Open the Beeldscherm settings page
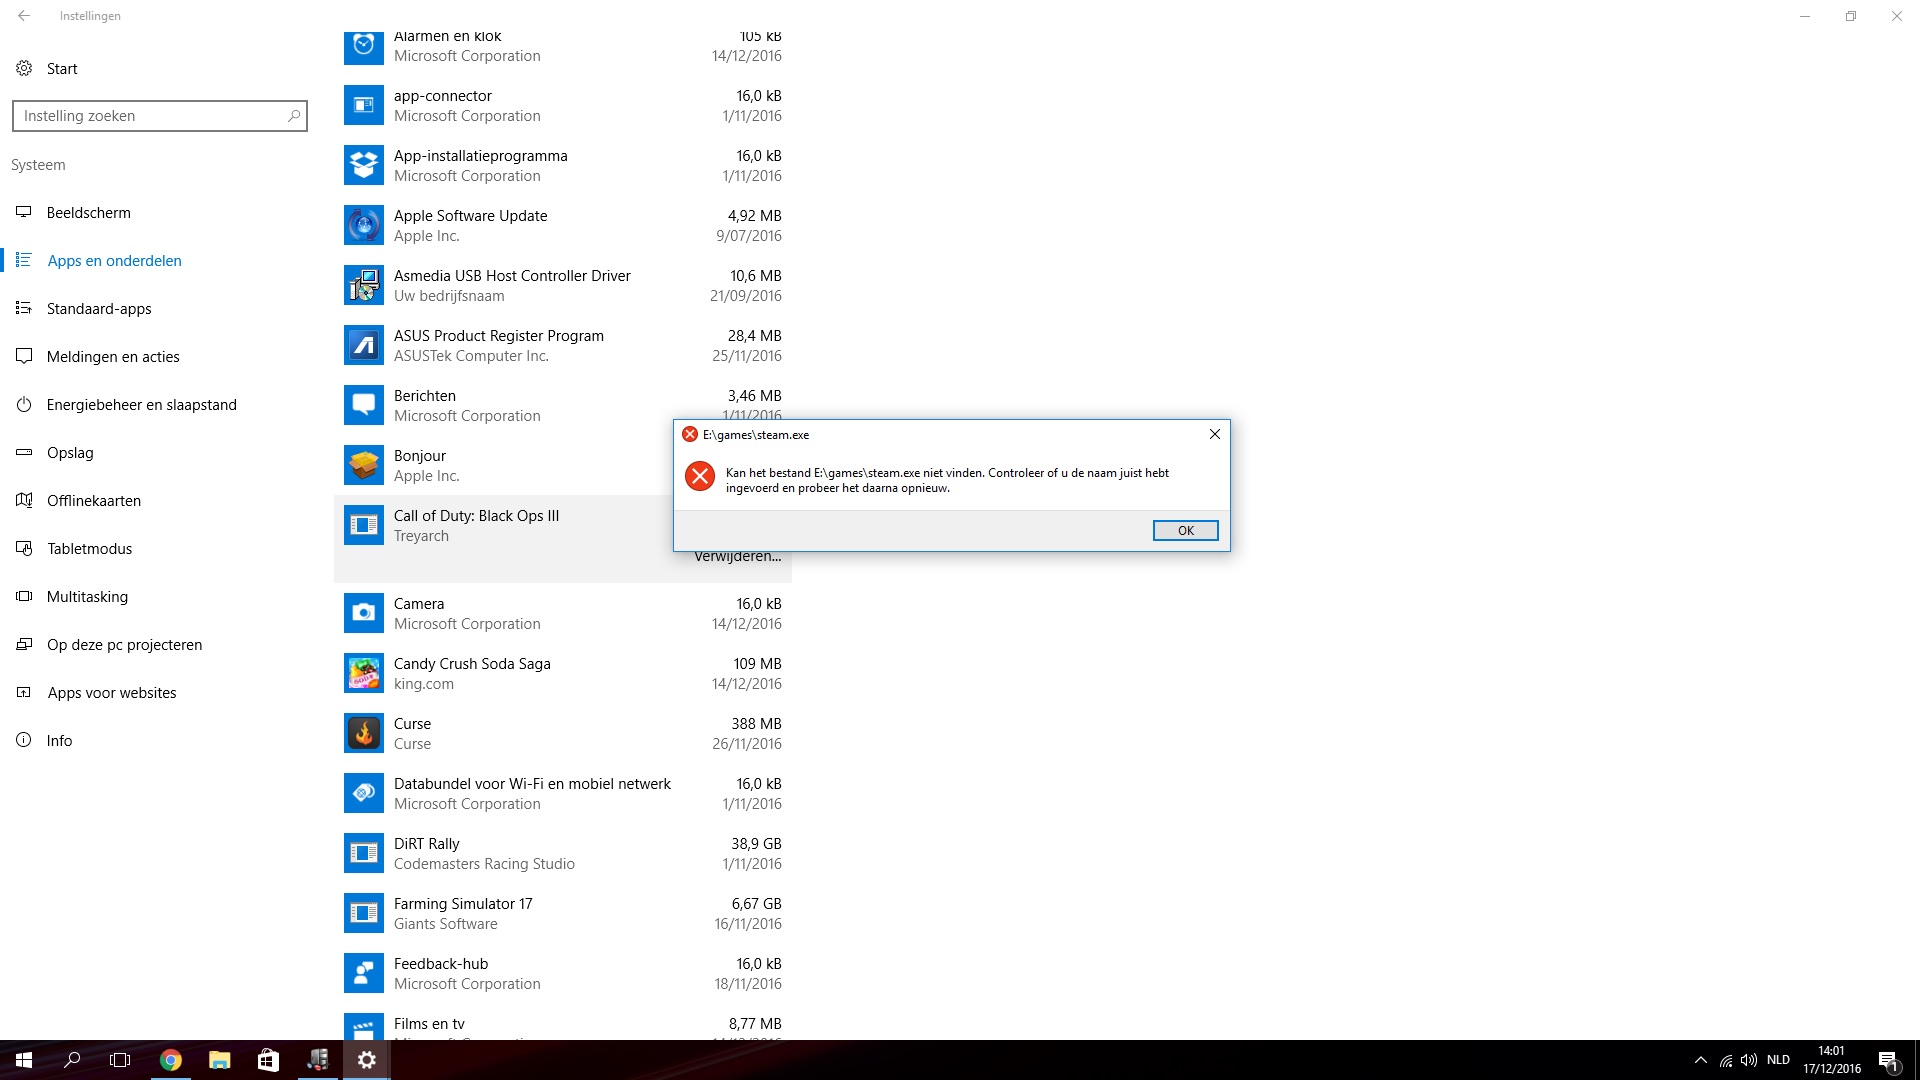This screenshot has width=1920, height=1080. coord(88,212)
